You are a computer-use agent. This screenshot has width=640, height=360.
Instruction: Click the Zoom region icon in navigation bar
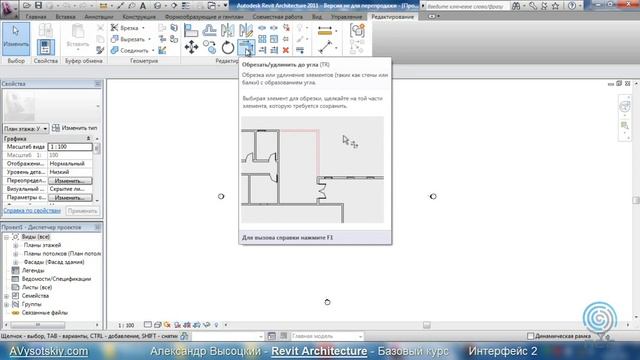625,125
